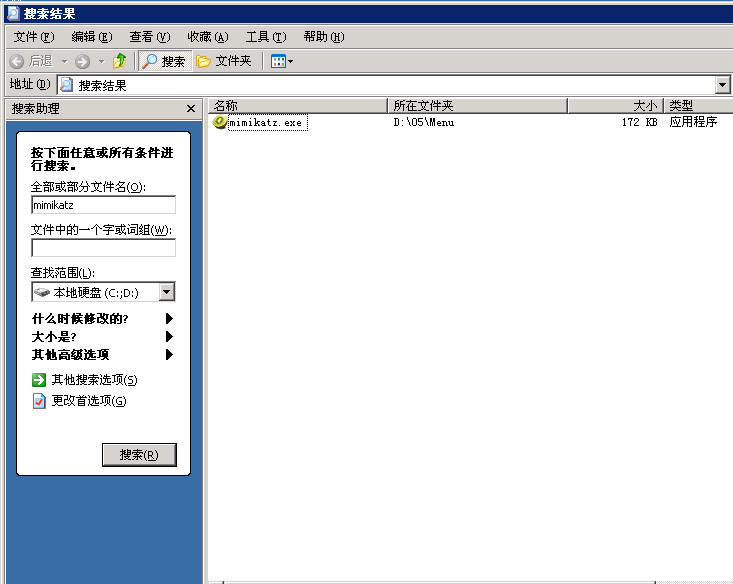
Task: Open the address bar dropdown arrow
Action: (x=722, y=85)
